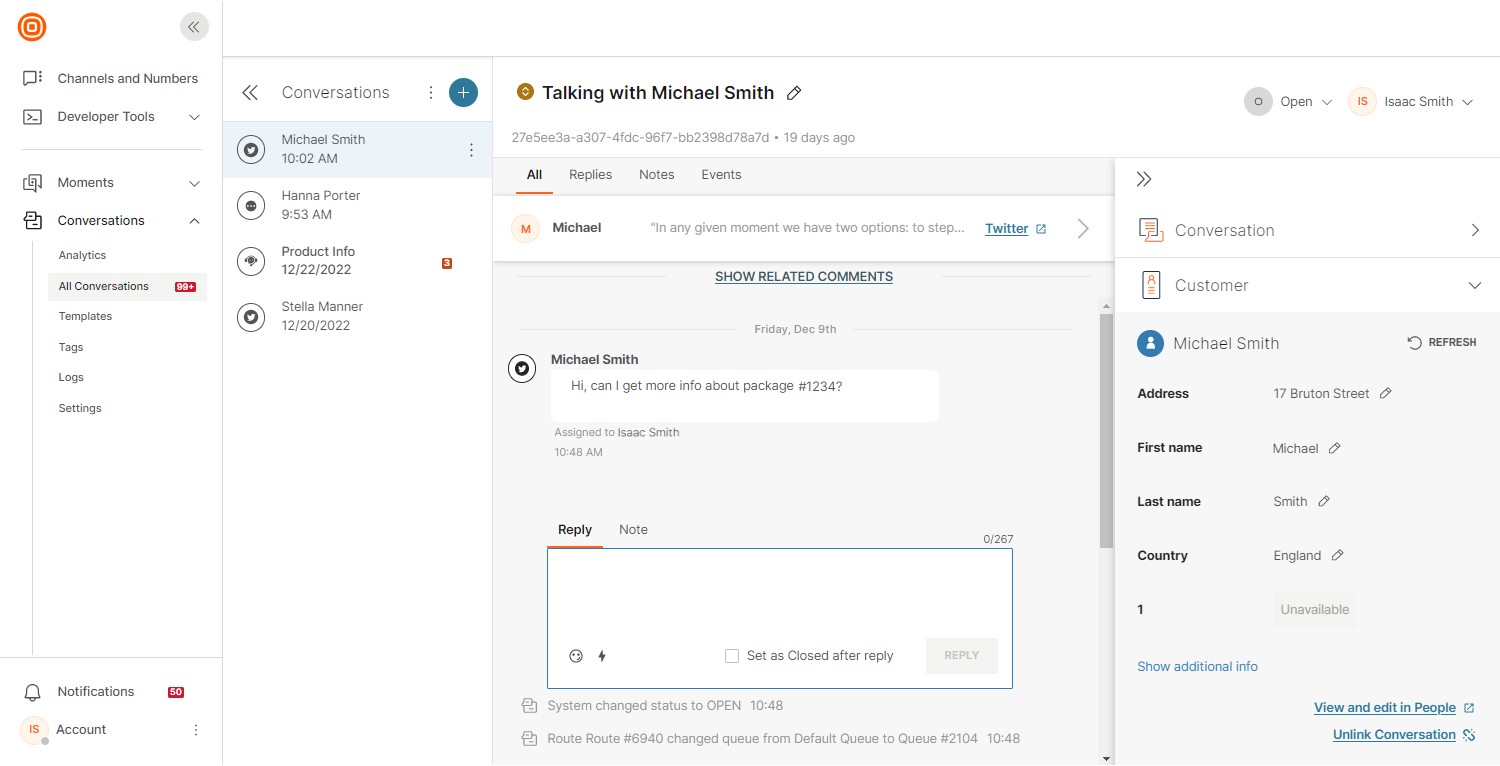Check Set as Closed after reply
Viewport: 1500px width, 766px height.
pyautogui.click(x=732, y=656)
